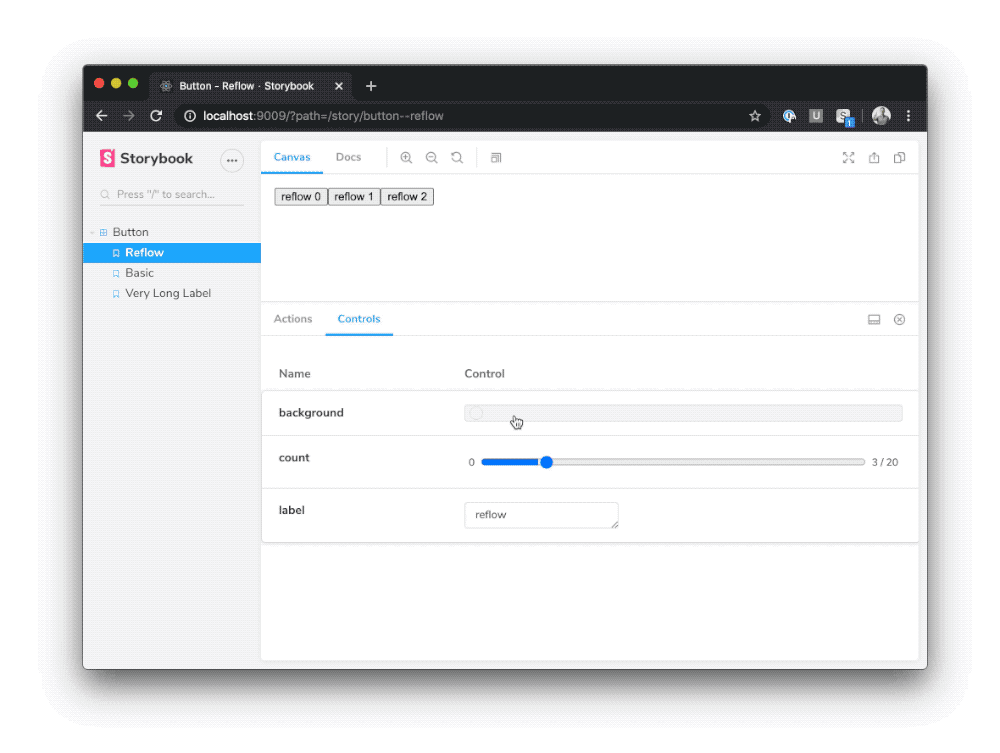Click inside the label text field
The image size is (1000, 753).
coord(541,514)
